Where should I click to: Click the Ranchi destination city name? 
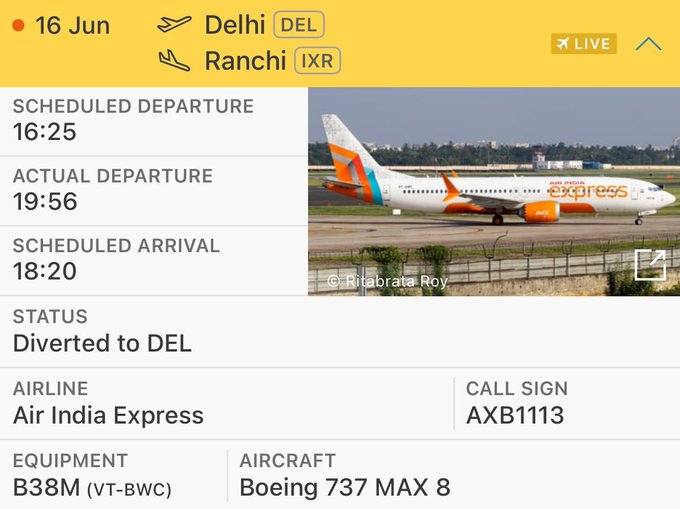[245, 61]
